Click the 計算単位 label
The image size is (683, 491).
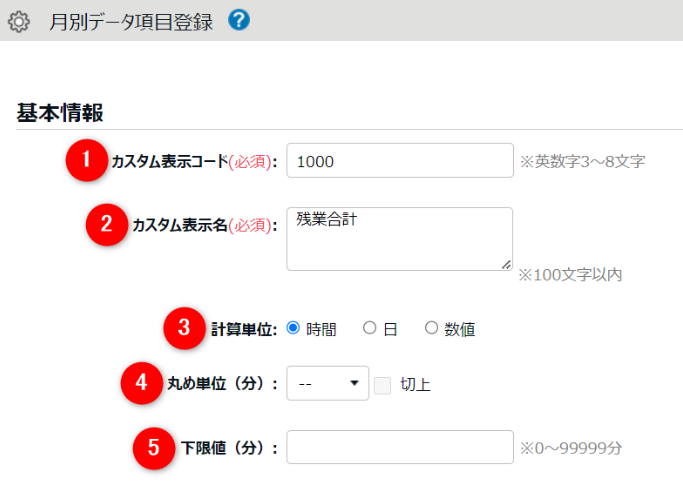point(244,328)
